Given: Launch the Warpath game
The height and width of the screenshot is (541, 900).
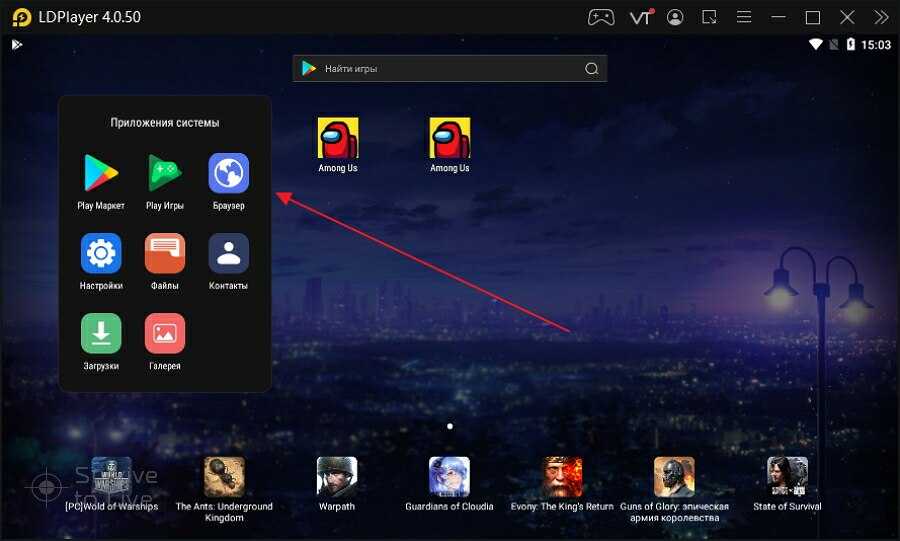Looking at the screenshot, I should tap(337, 477).
